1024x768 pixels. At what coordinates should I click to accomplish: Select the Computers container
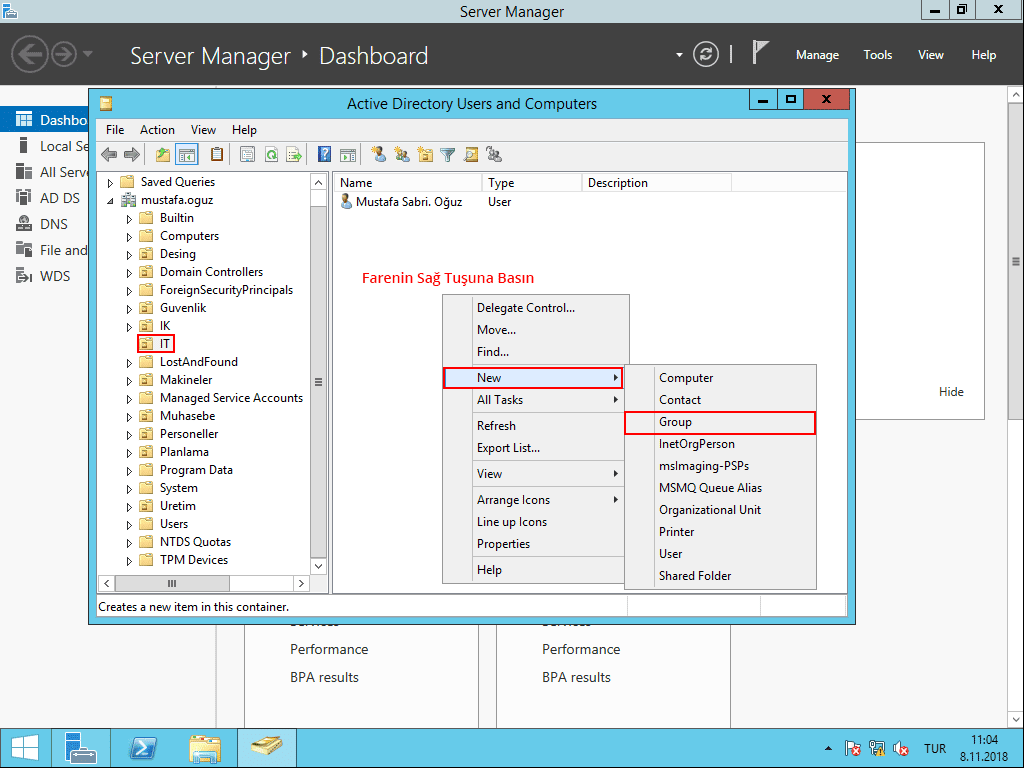click(x=189, y=236)
